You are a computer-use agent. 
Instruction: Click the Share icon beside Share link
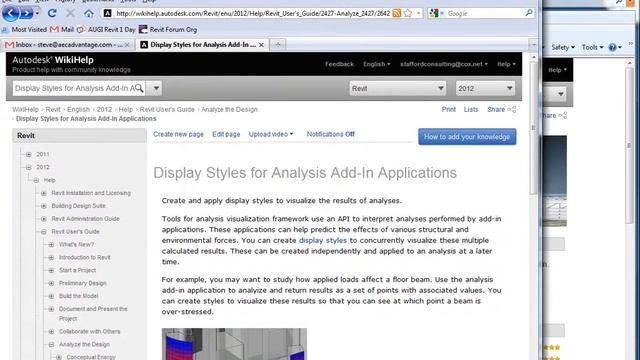[x=512, y=109]
